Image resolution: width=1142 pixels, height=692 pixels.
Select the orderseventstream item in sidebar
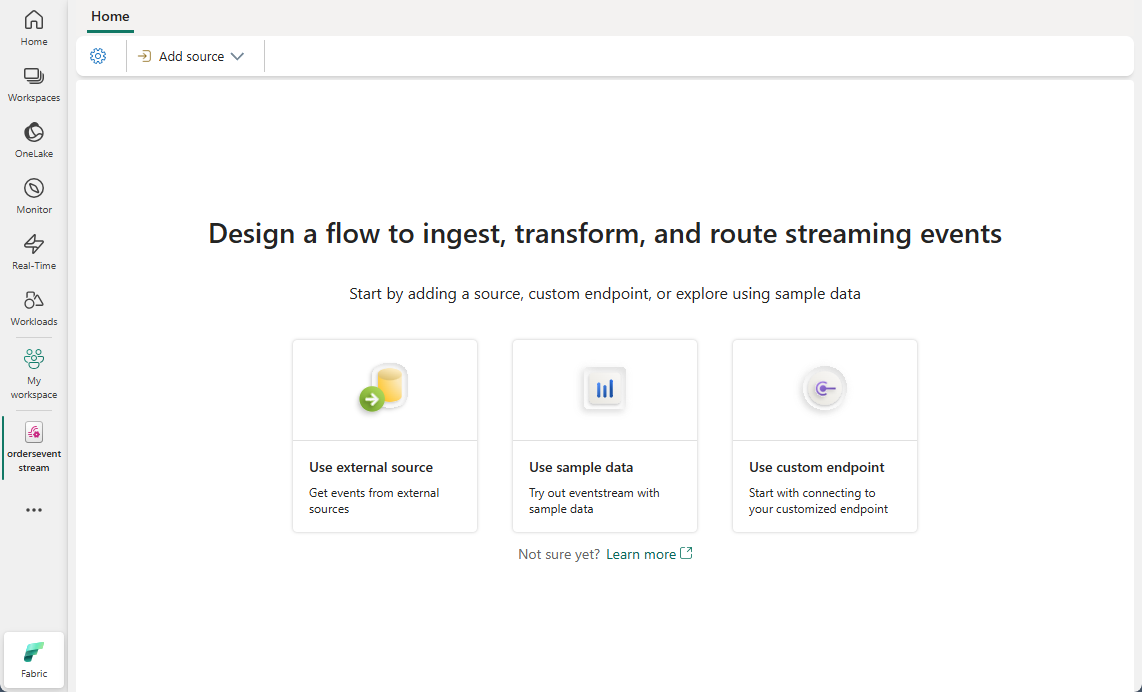[x=34, y=446]
